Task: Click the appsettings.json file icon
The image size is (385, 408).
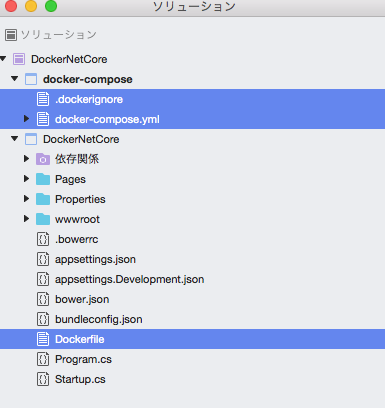Action: (43, 259)
